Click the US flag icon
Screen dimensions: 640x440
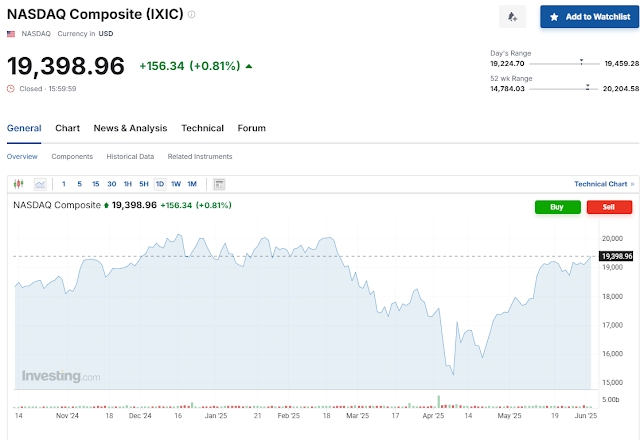[11, 34]
